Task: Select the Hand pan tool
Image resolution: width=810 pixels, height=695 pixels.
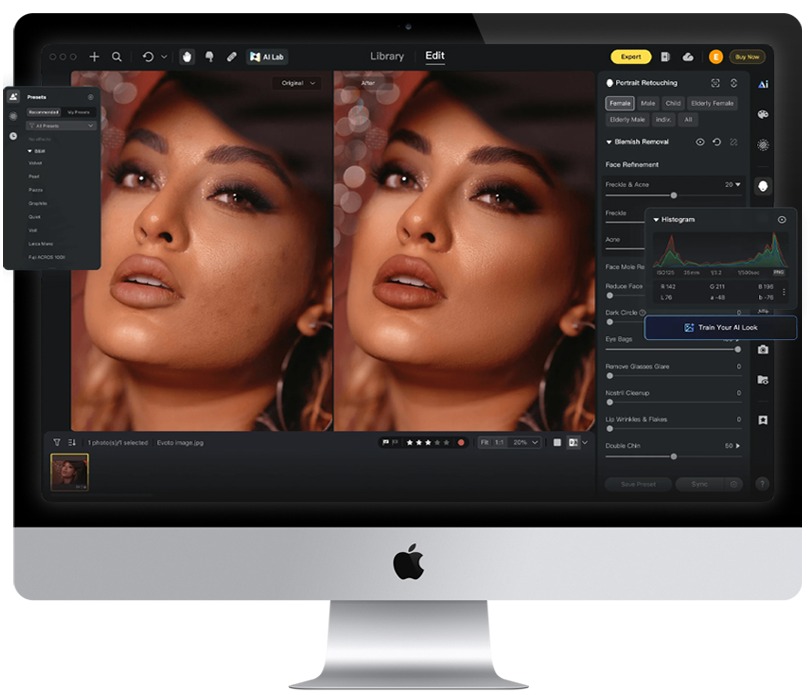Action: [x=187, y=57]
